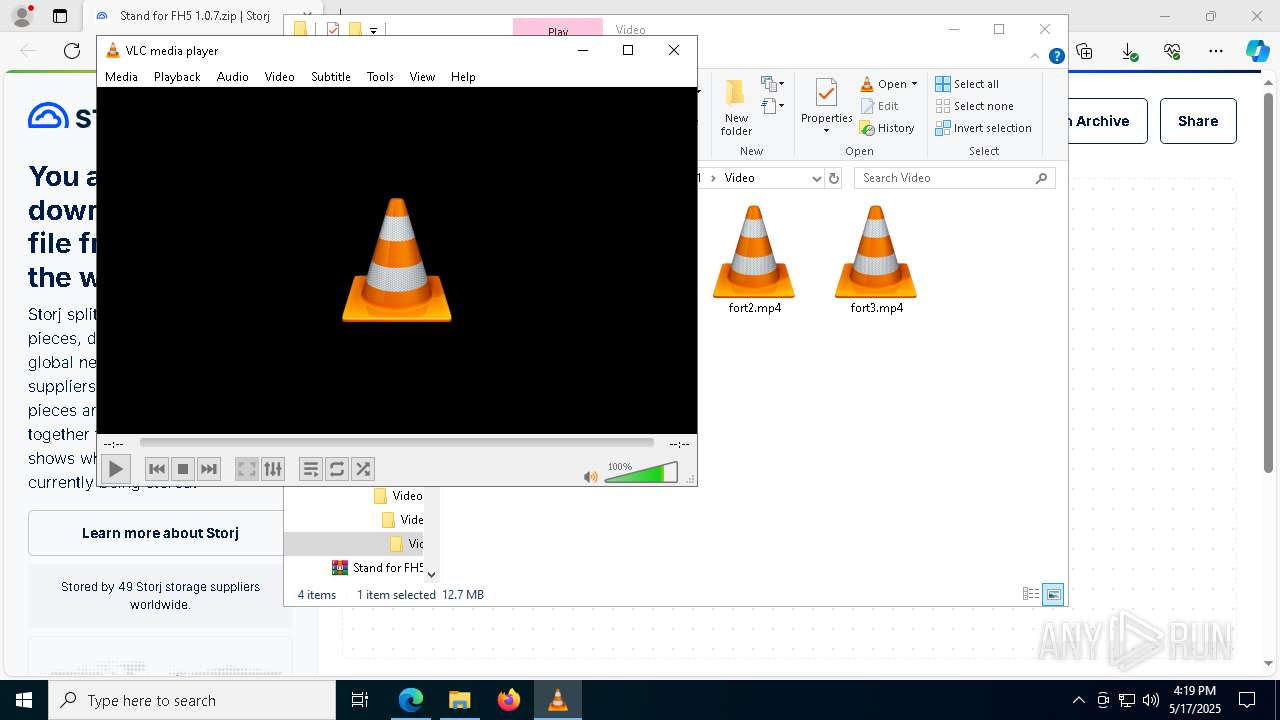The image size is (1280, 720).
Task: Click Explorer Help question mark icon
Action: [x=1056, y=57]
